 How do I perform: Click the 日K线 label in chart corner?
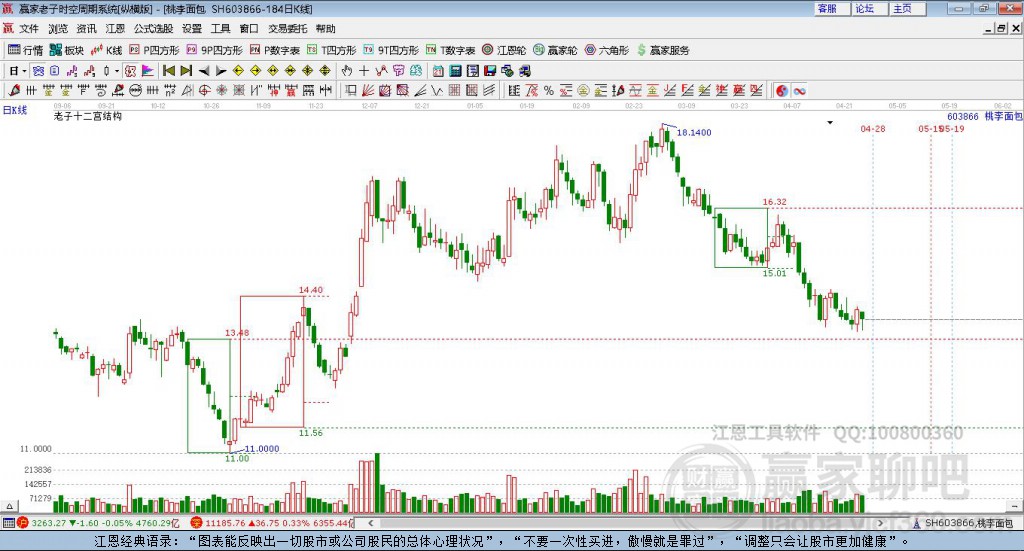click(x=15, y=110)
